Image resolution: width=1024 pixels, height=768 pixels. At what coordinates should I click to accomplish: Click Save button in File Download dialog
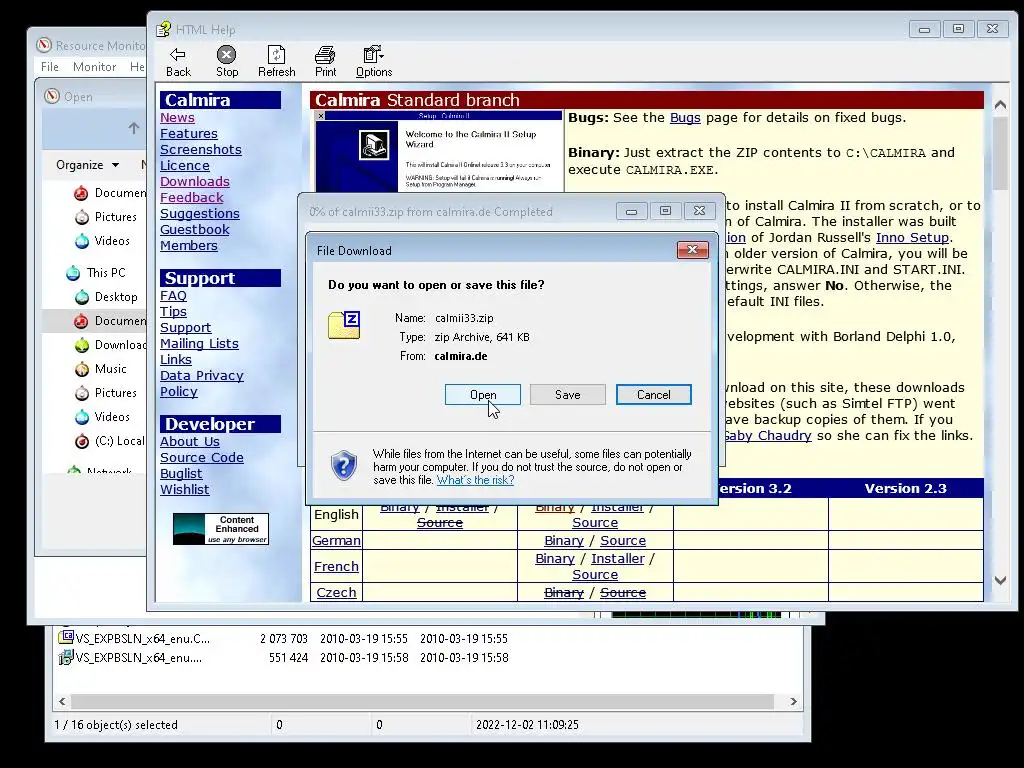pyautogui.click(x=568, y=394)
